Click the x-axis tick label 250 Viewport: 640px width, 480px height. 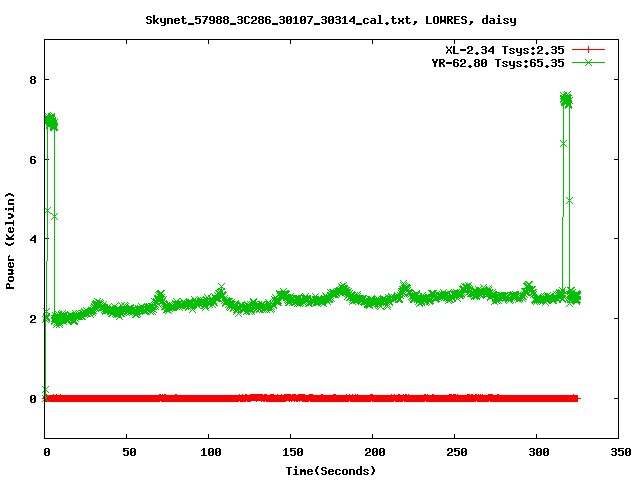pyautogui.click(x=457, y=452)
